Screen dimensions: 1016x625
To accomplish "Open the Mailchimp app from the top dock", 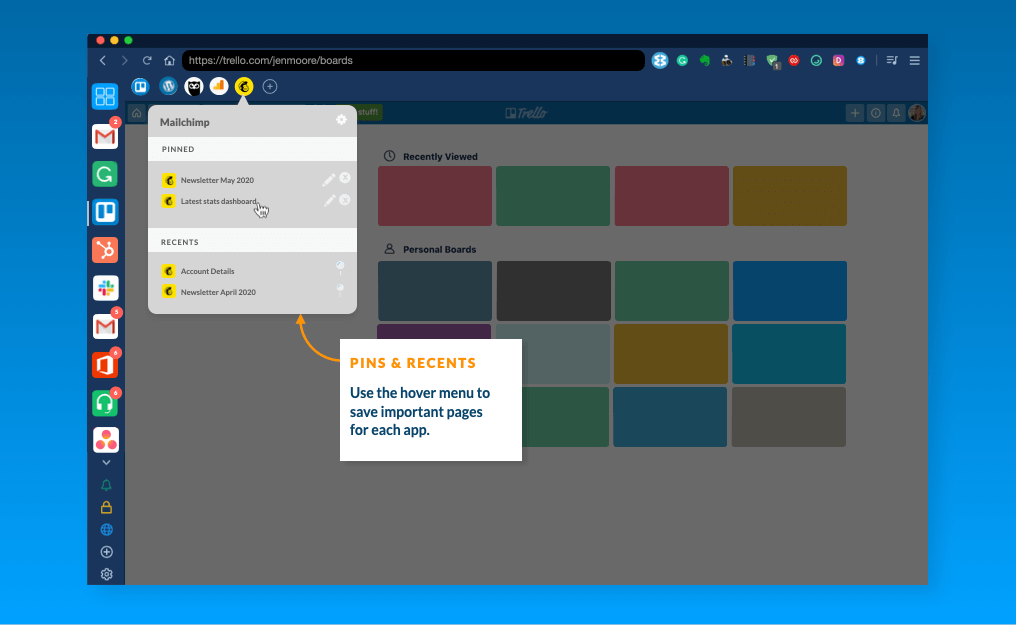I will (x=244, y=86).
